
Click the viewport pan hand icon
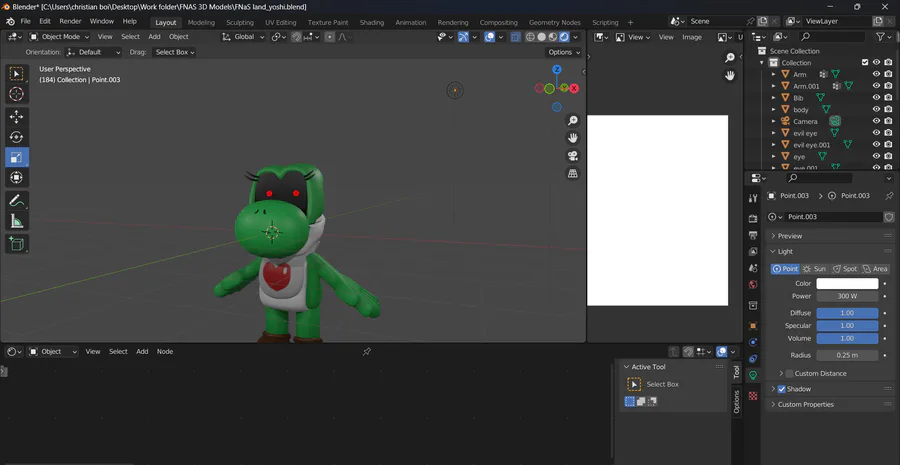point(572,138)
